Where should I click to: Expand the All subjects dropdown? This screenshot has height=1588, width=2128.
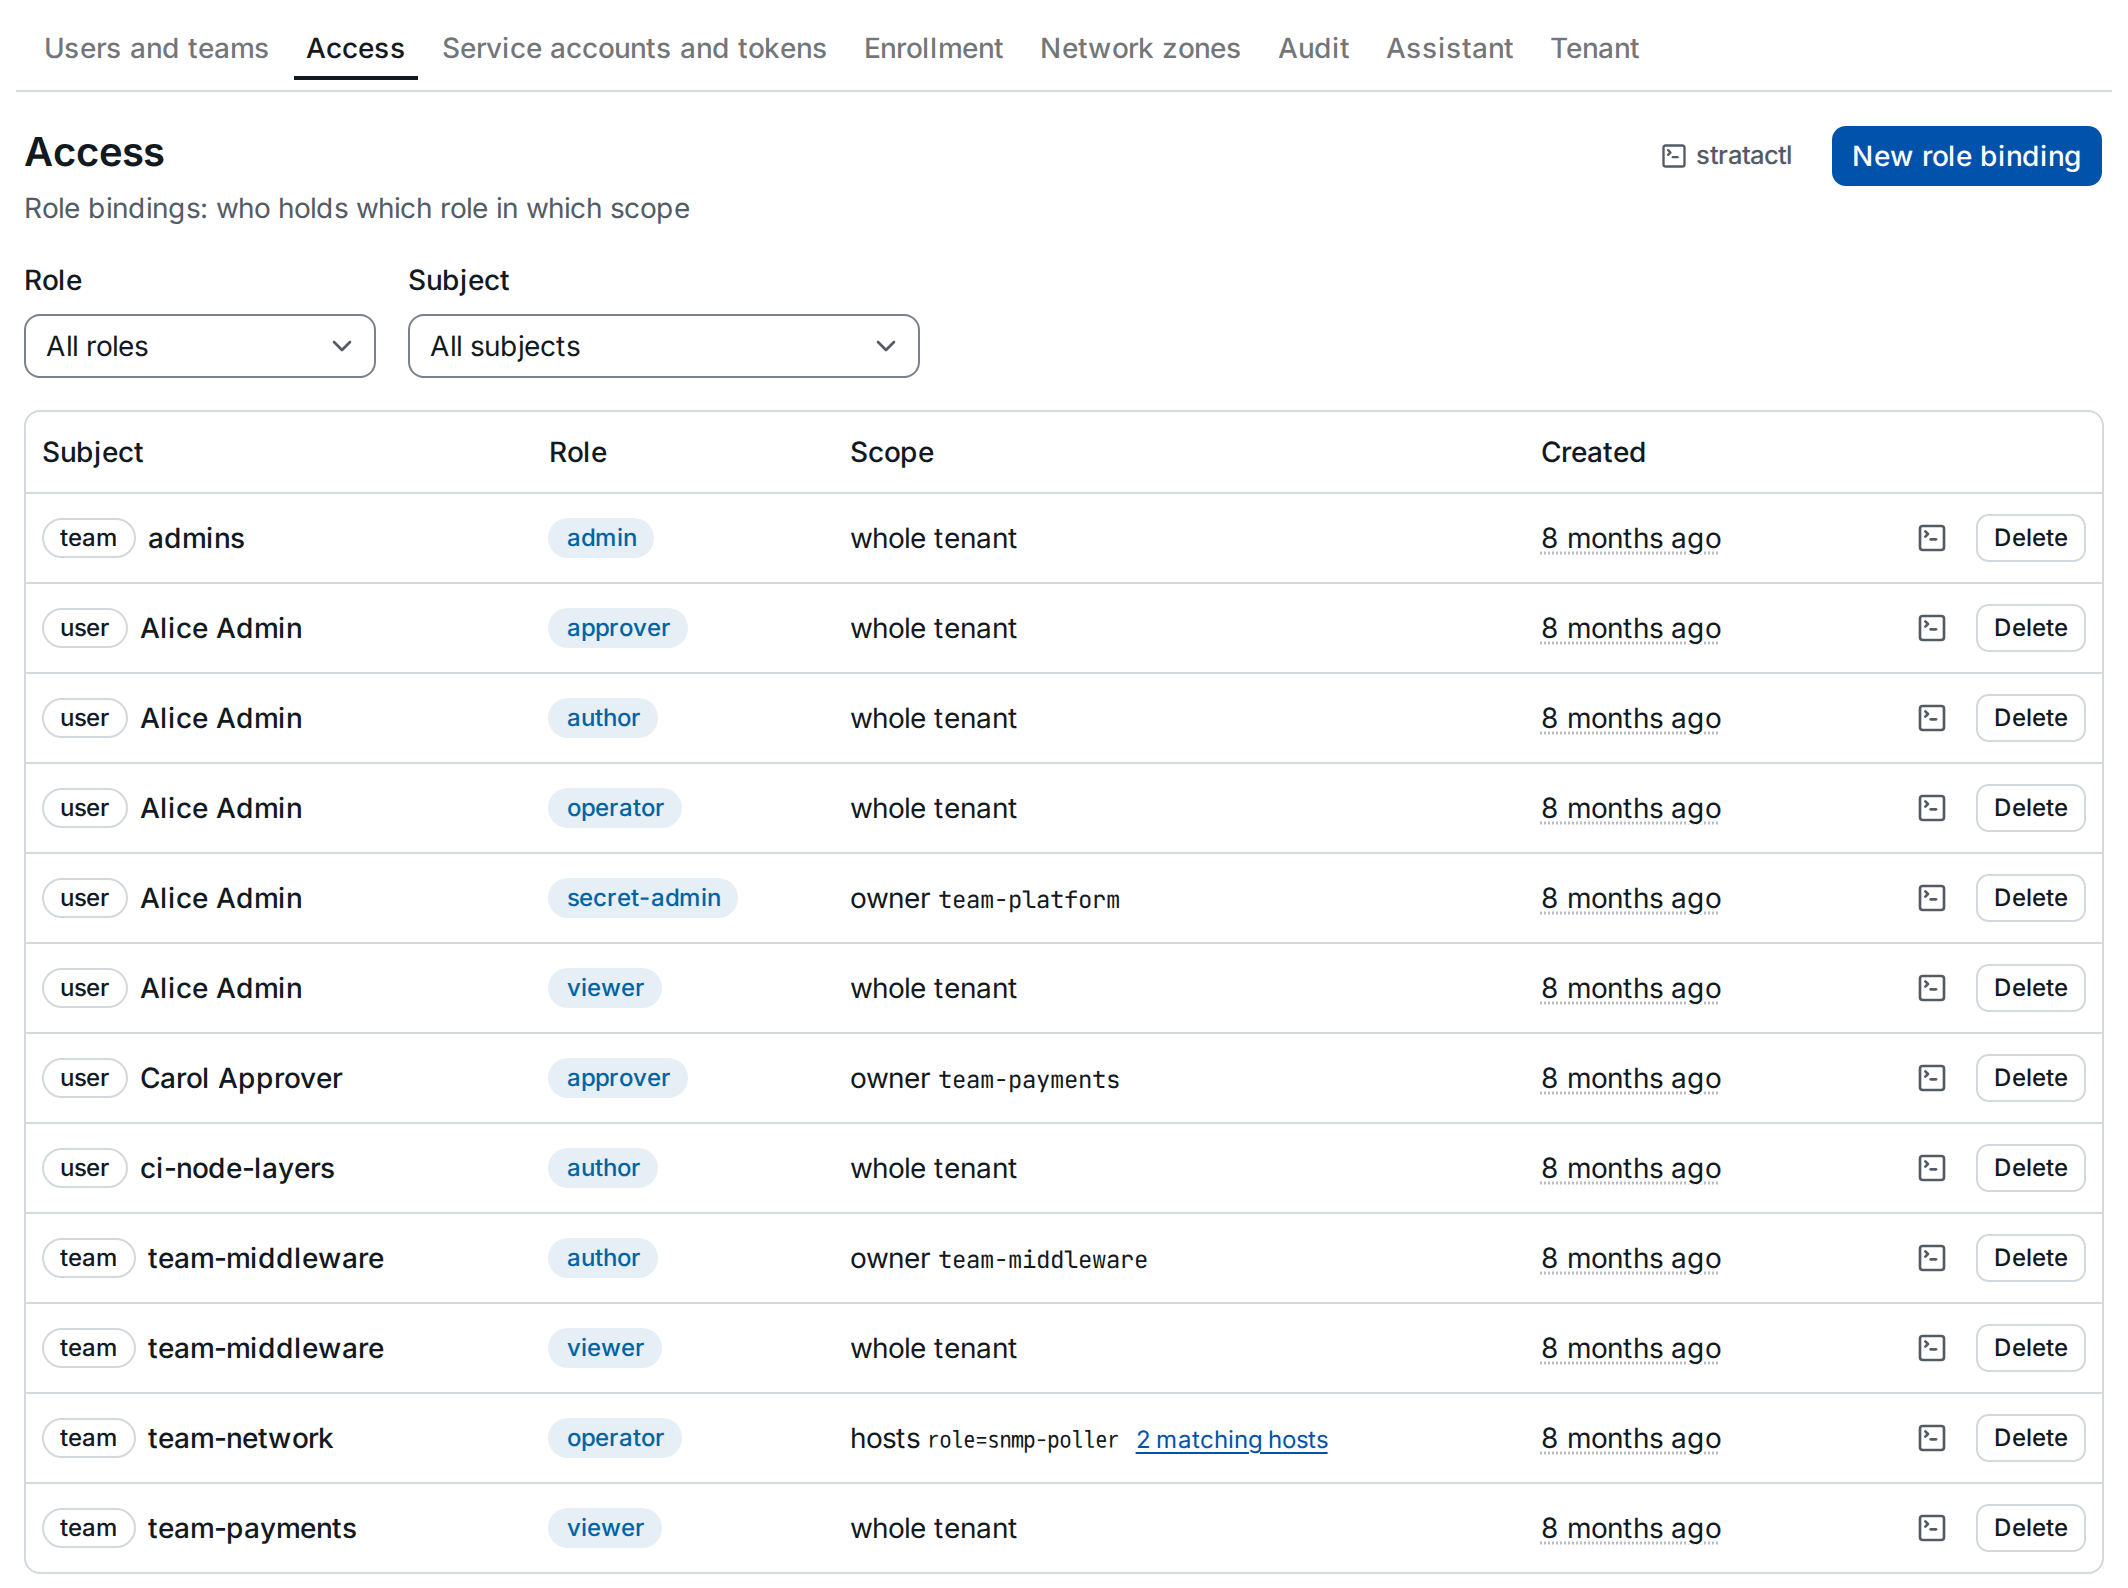point(663,346)
